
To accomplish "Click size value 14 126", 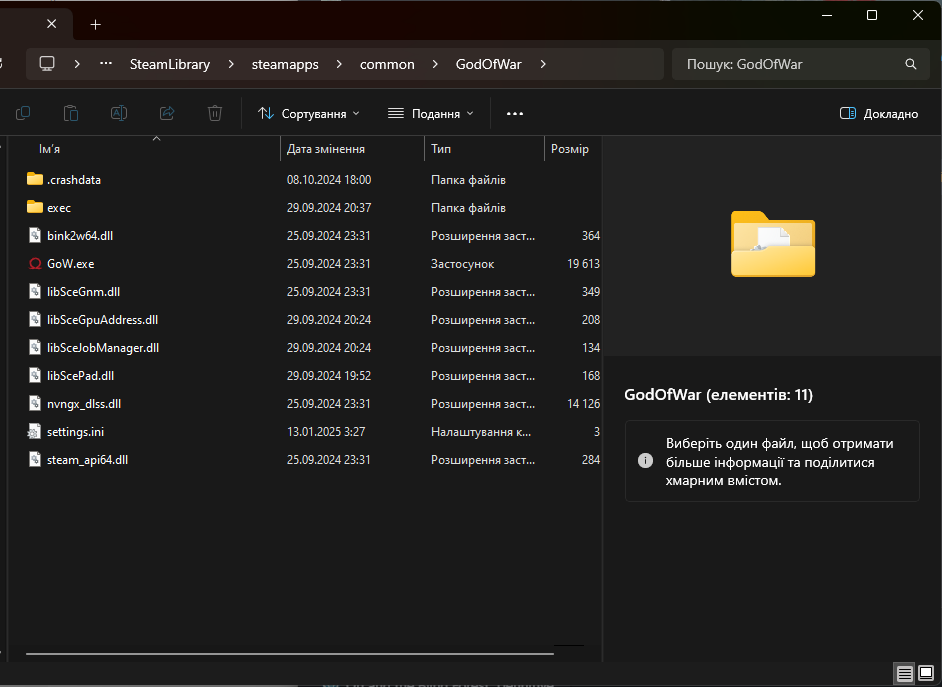I will 583,404.
